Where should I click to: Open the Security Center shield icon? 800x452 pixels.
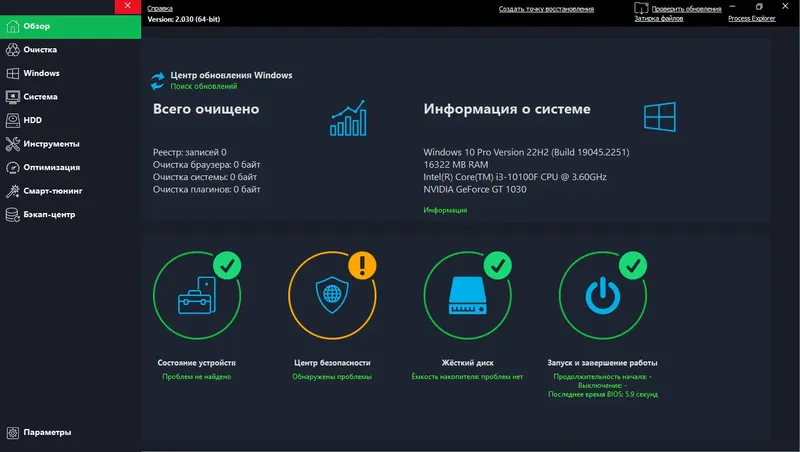[x=332, y=295]
